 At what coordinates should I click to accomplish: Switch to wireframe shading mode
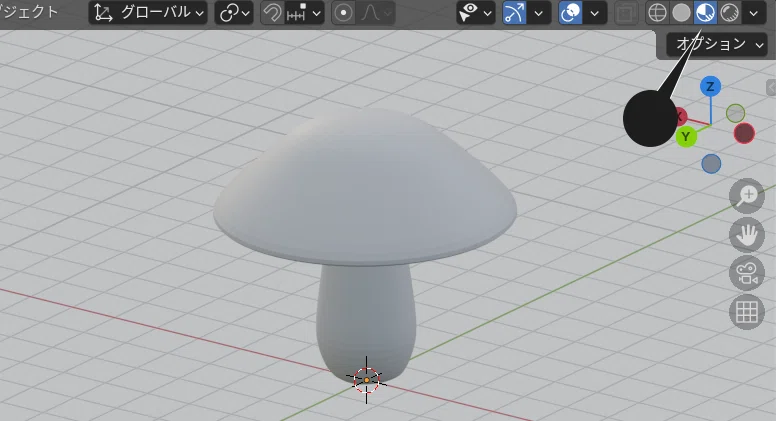coord(657,13)
